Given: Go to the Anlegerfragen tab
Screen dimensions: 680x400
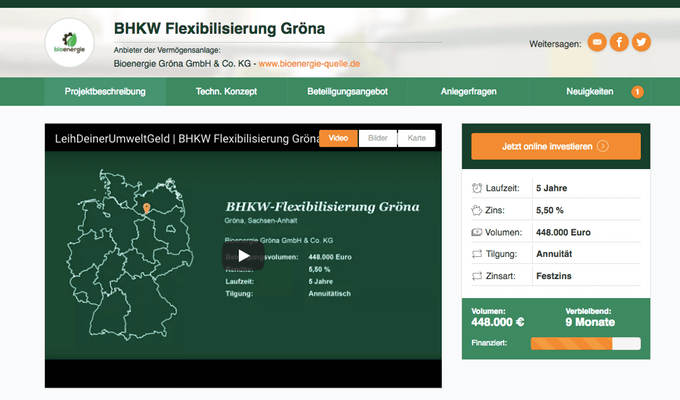Looking at the screenshot, I should [468, 92].
